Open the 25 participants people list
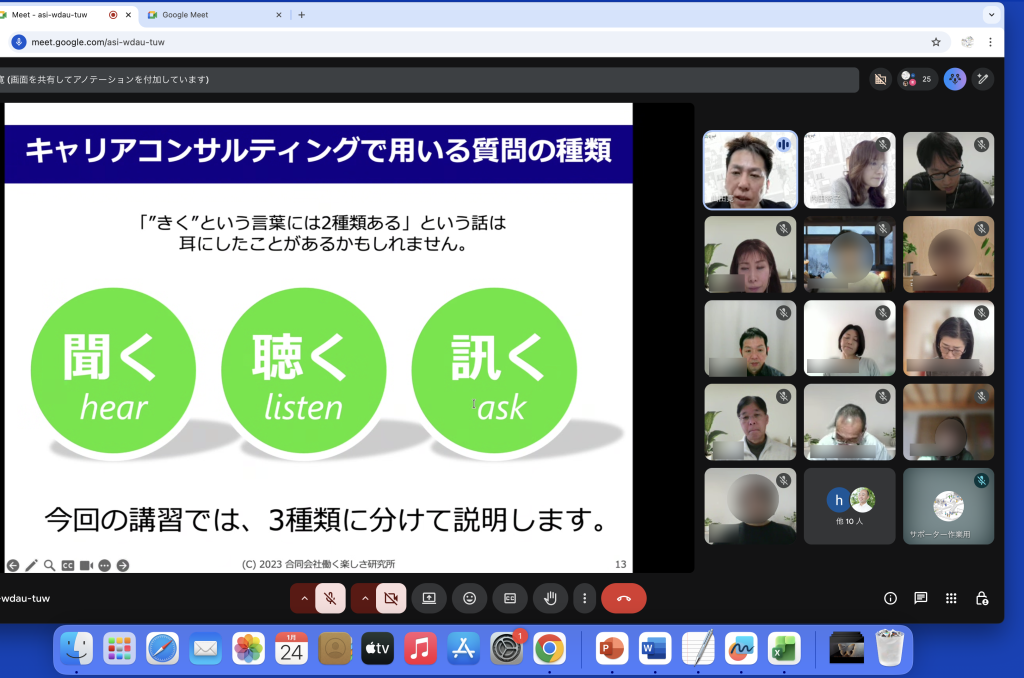1024x678 pixels. point(917,79)
